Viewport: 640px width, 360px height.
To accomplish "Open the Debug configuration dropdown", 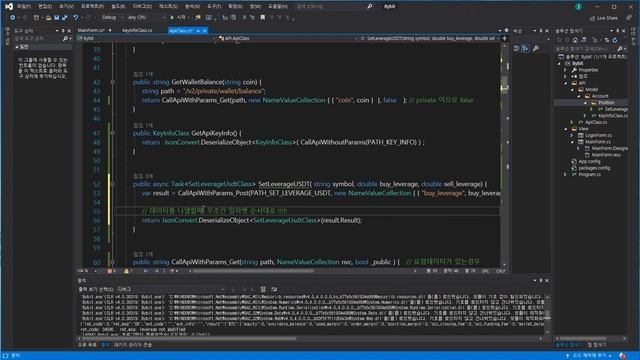I will pyautogui.click(x=112, y=18).
